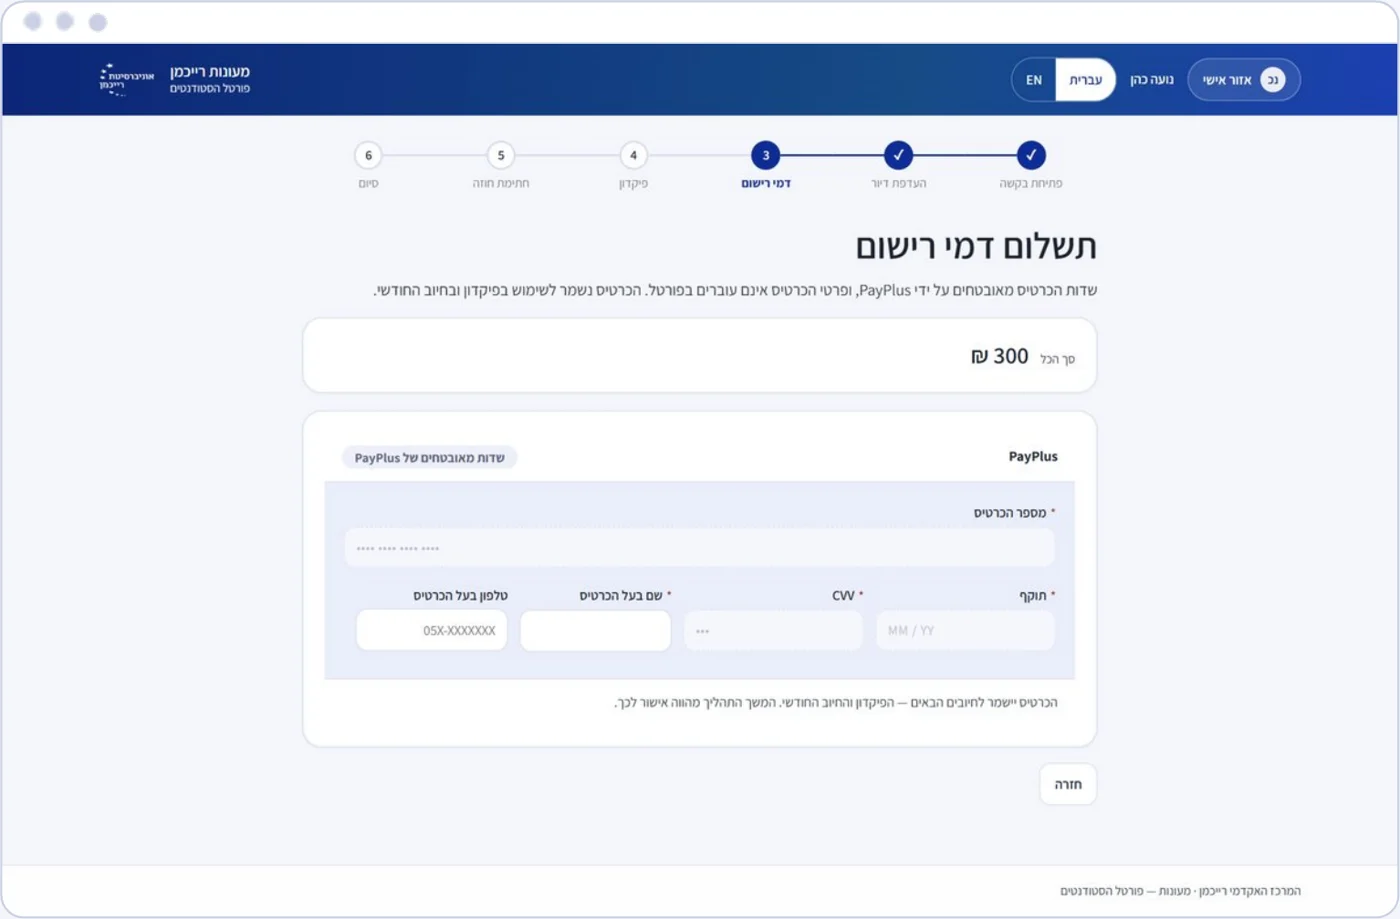Click the פורטל הסטודנטים header subtitle
1400x919 pixels.
[x=210, y=89]
